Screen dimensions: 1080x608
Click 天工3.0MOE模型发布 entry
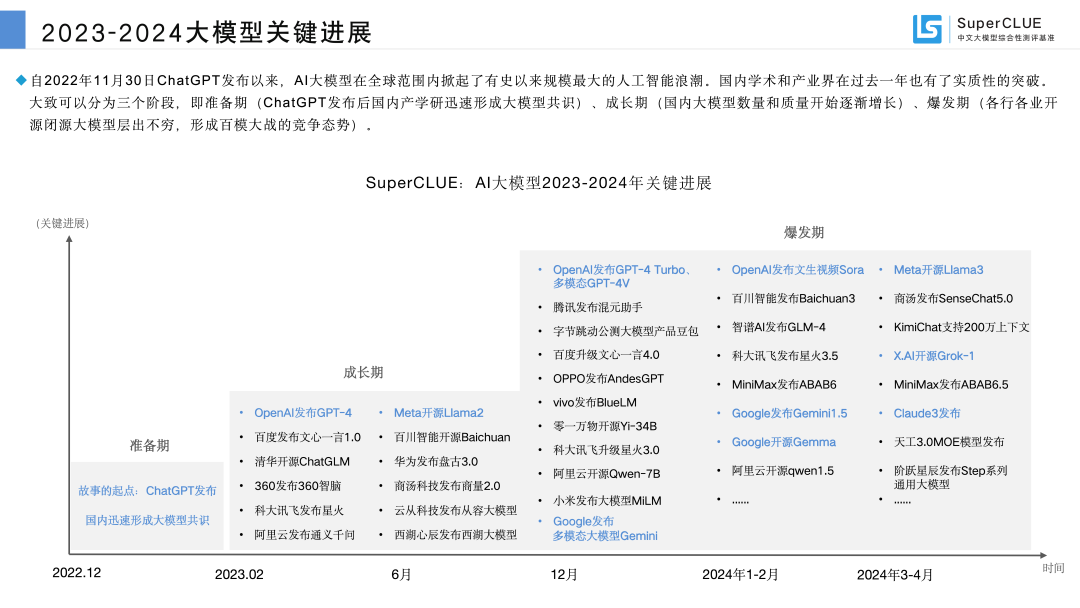click(x=949, y=442)
